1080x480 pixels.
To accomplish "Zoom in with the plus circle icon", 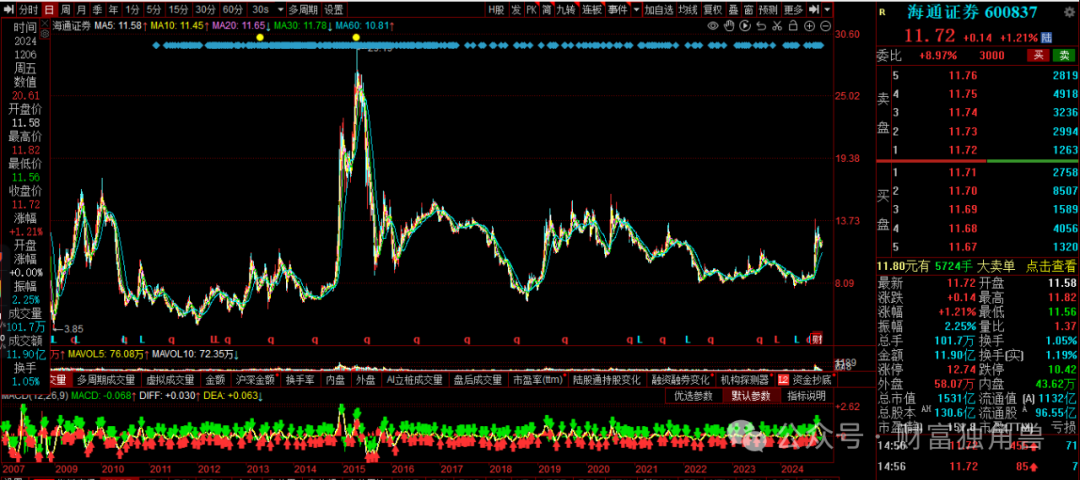I will 809,25.
